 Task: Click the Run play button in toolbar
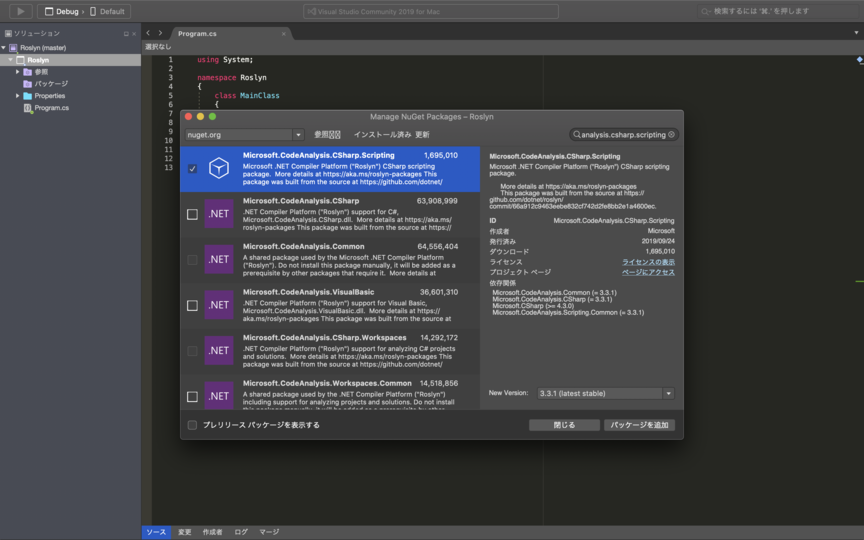[x=20, y=11]
